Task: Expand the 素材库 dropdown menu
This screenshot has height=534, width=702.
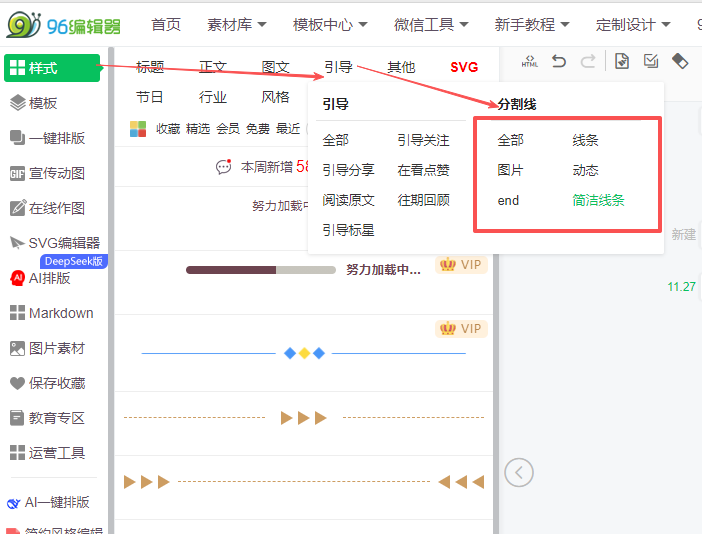Action: tap(237, 24)
